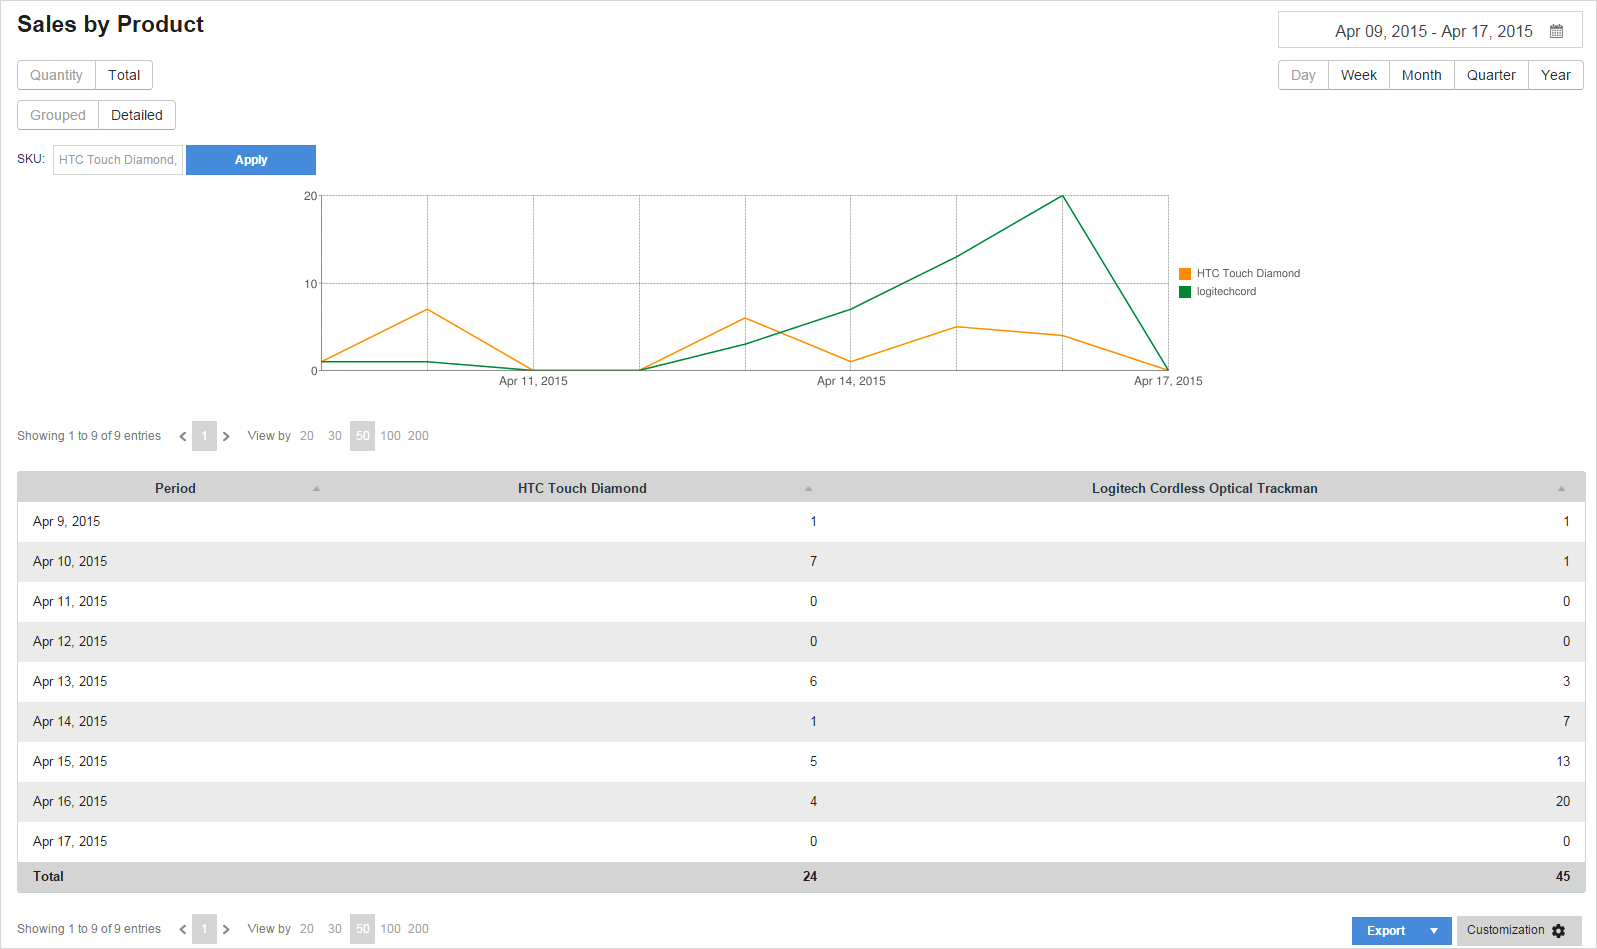View by 30 entries in top pagination
This screenshot has height=949, width=1597.
click(x=335, y=436)
